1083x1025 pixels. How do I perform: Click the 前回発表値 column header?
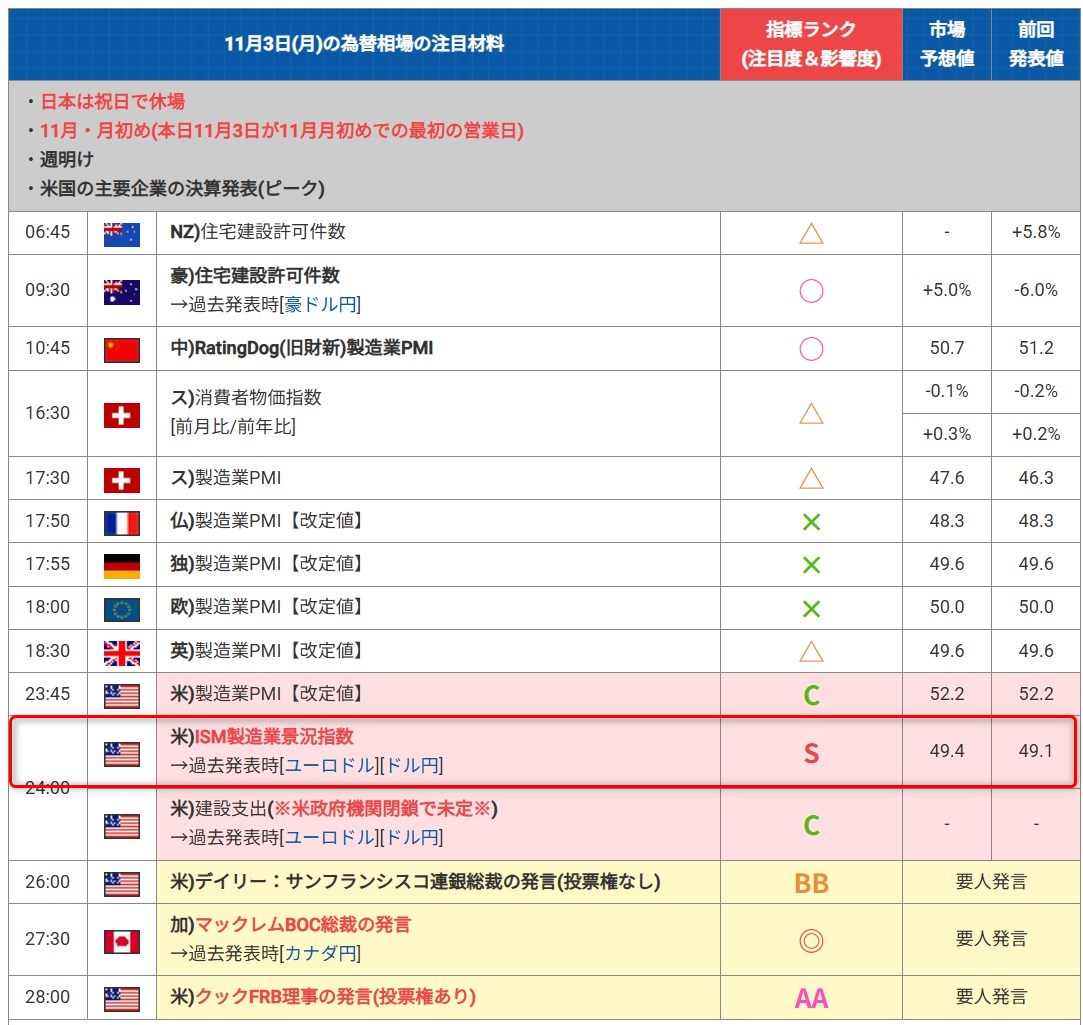click(1035, 45)
